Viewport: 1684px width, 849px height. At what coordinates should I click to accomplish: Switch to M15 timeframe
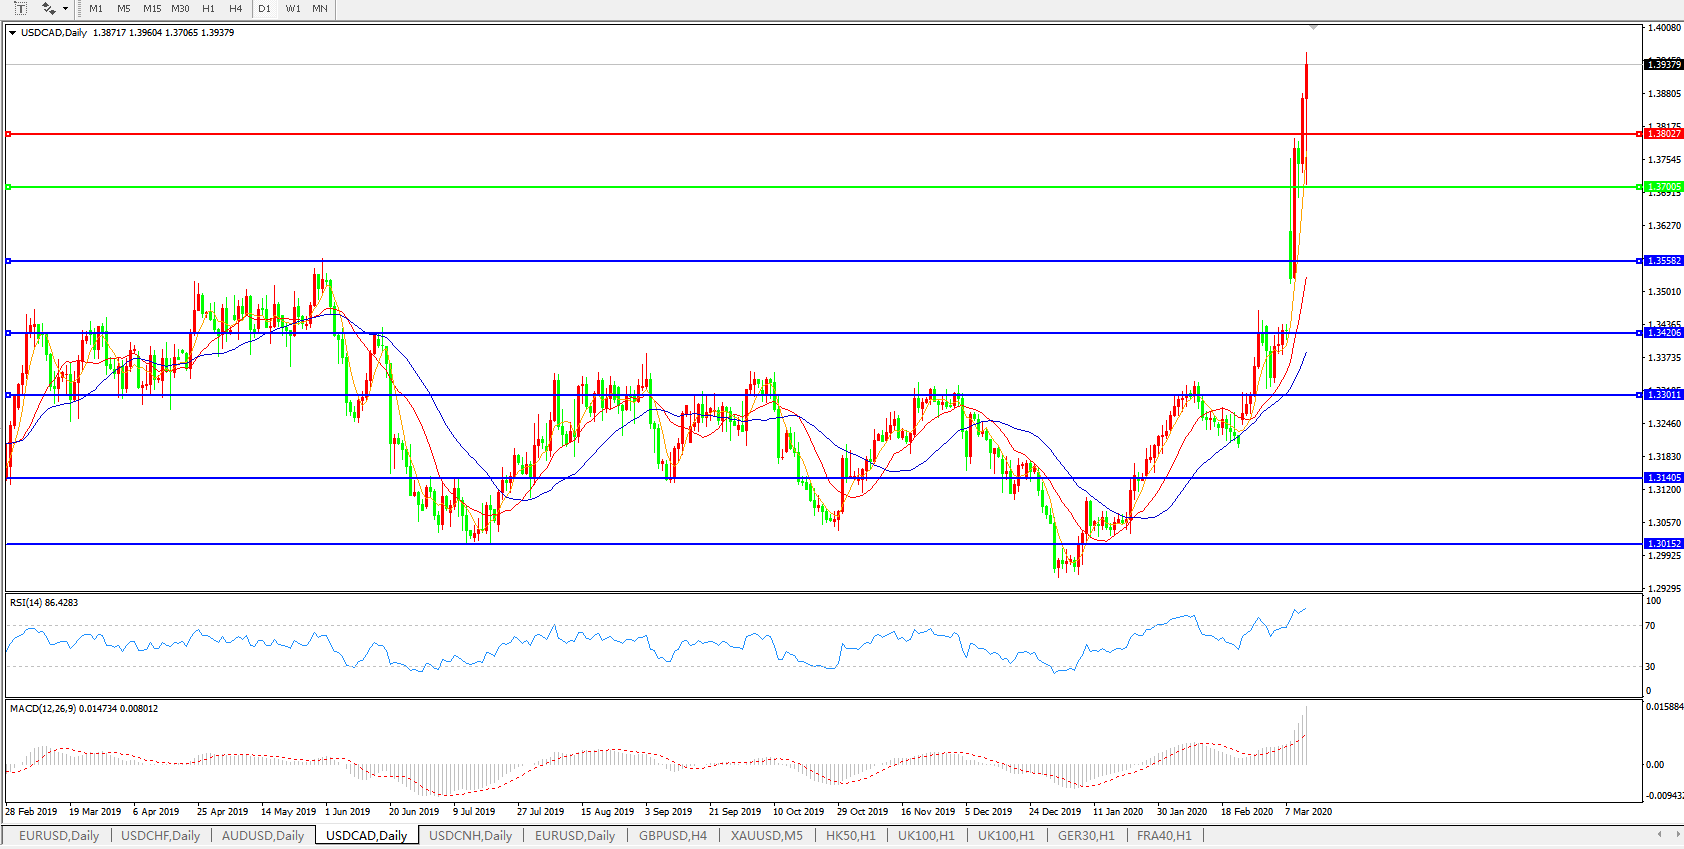coord(152,9)
